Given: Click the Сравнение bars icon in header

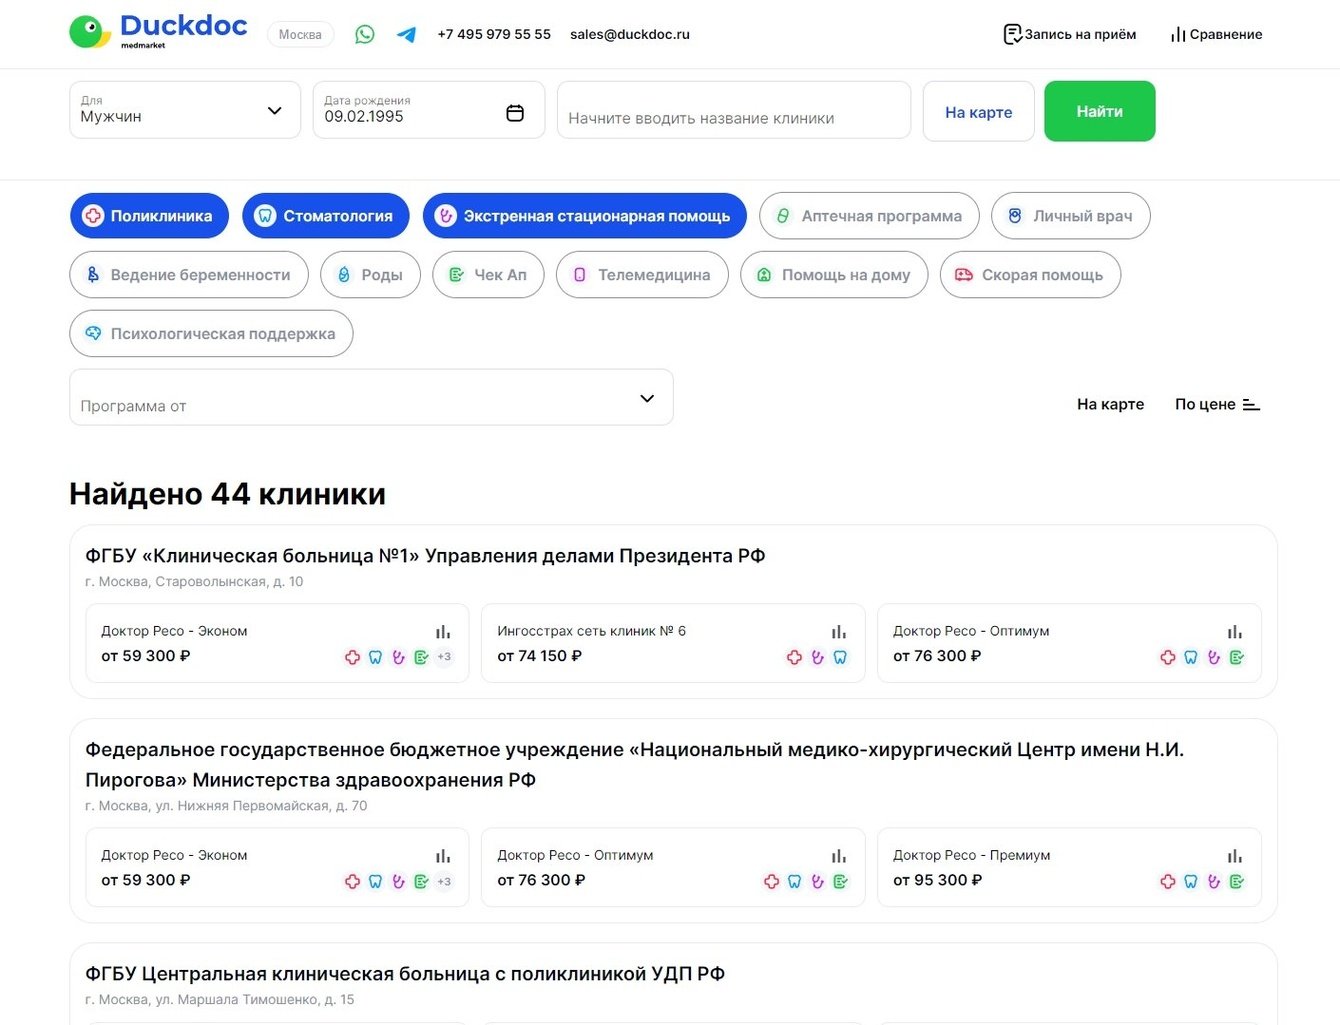Looking at the screenshot, I should pos(1178,35).
